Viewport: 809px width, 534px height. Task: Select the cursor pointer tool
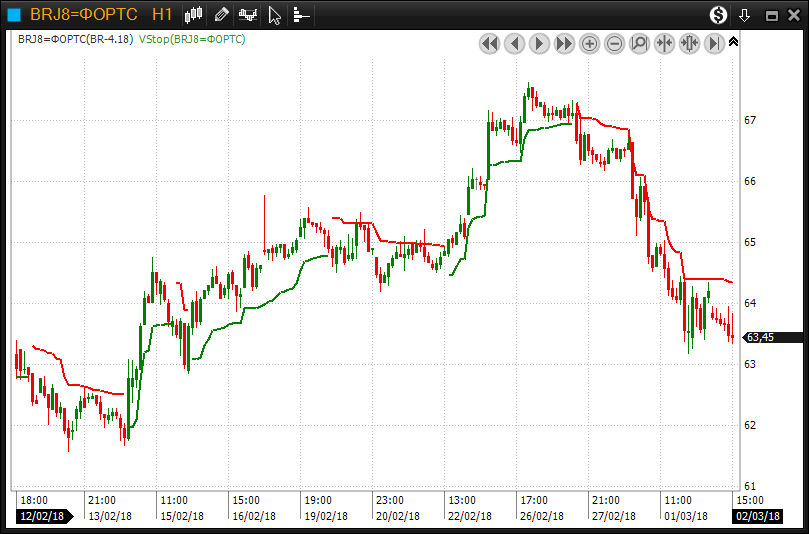(274, 15)
